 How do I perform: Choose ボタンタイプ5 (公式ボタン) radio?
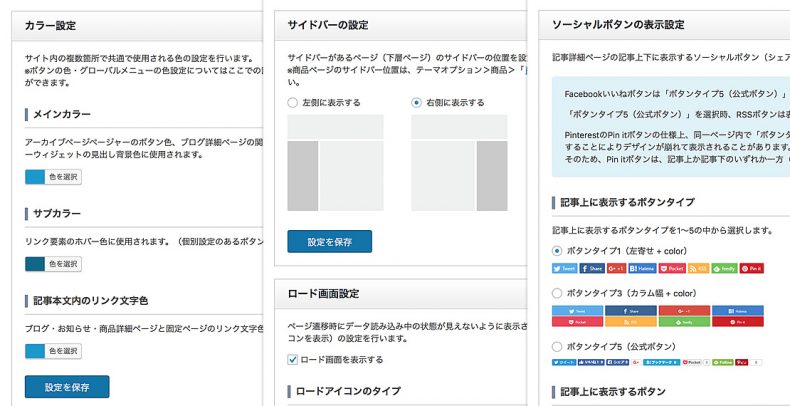(558, 346)
